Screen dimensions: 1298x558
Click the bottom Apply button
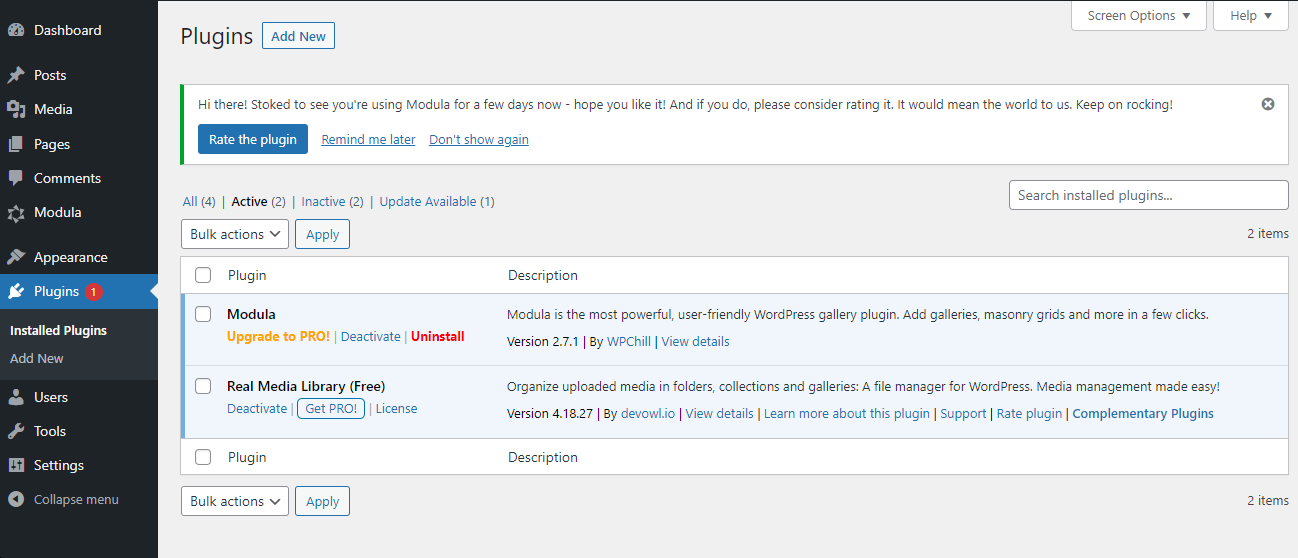tap(322, 501)
